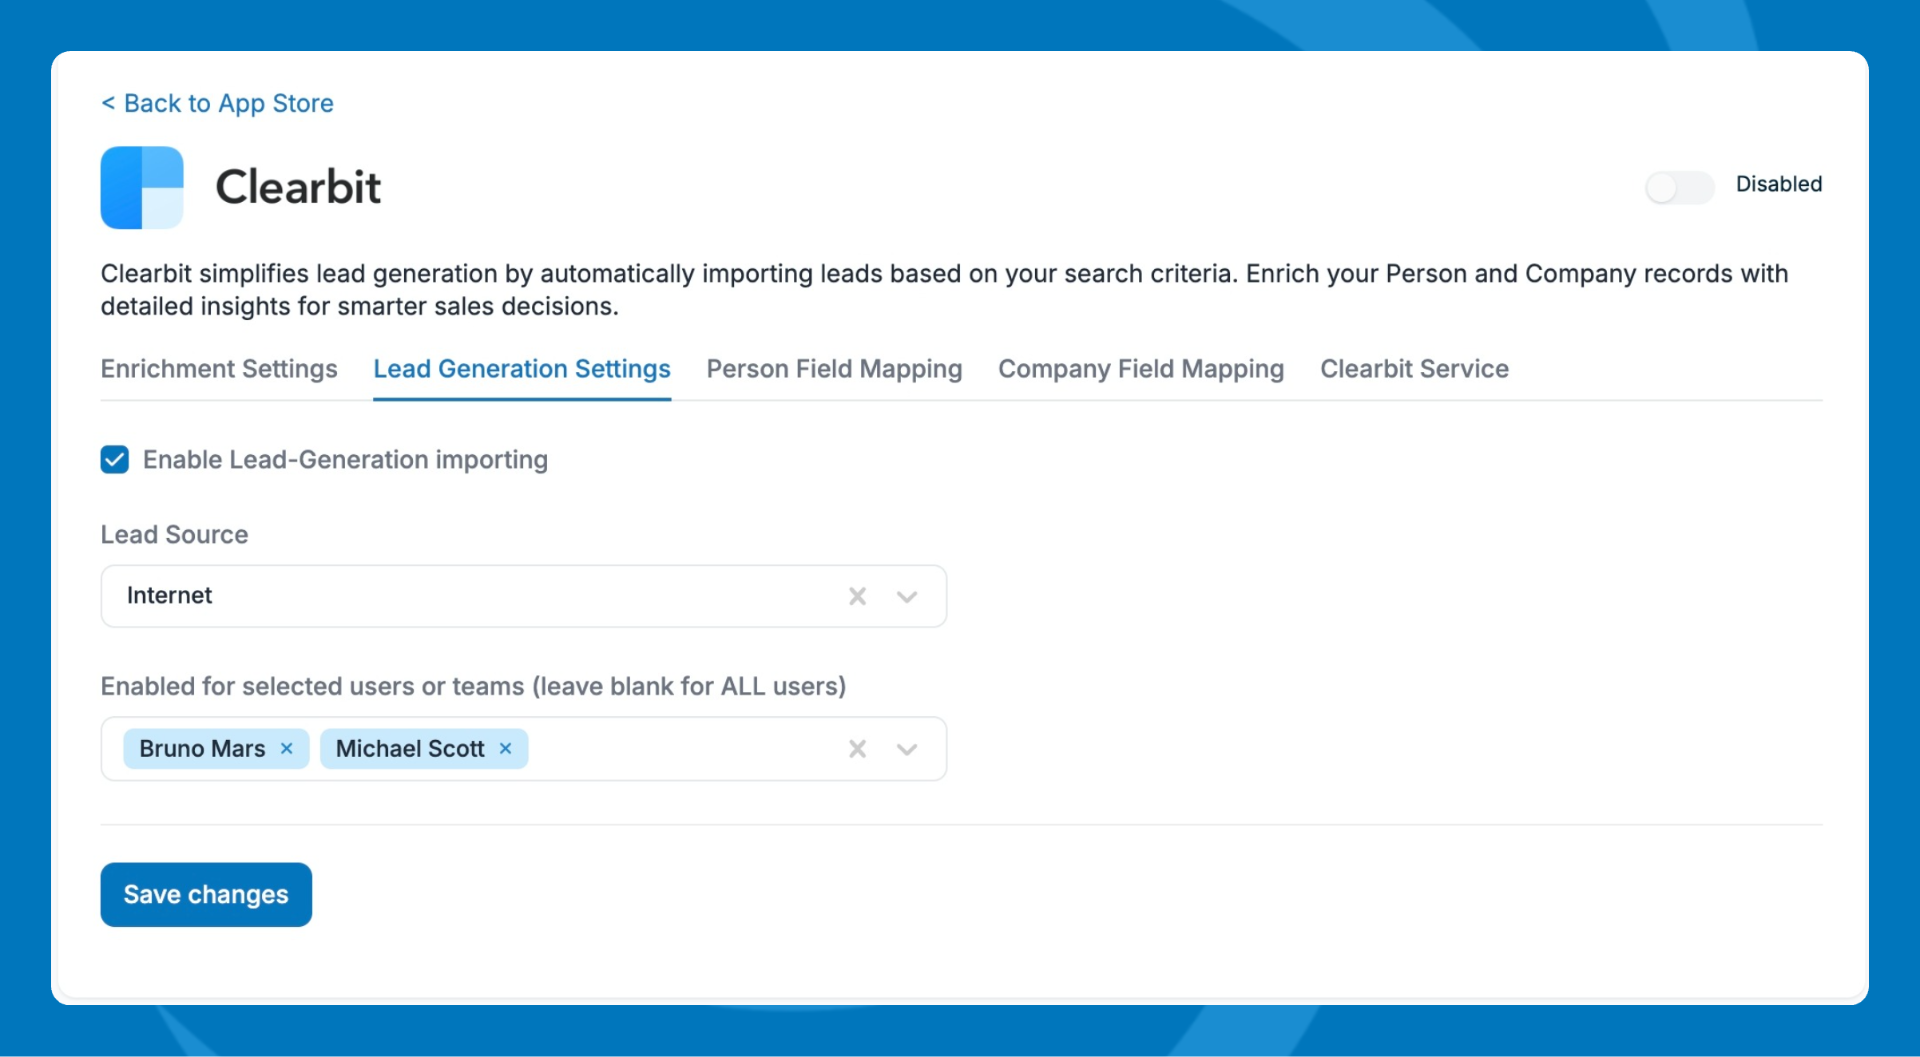Click the Bruno Mars user chip
Image resolution: width=1920 pixels, height=1057 pixels.
pyautogui.click(x=202, y=749)
